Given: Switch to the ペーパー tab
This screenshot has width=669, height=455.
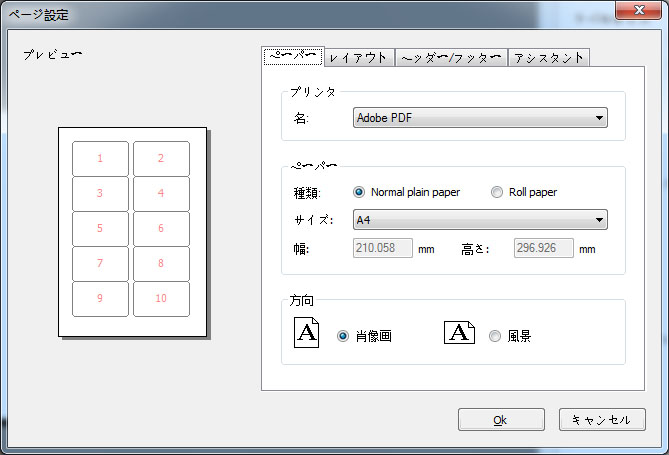Looking at the screenshot, I should point(293,56).
